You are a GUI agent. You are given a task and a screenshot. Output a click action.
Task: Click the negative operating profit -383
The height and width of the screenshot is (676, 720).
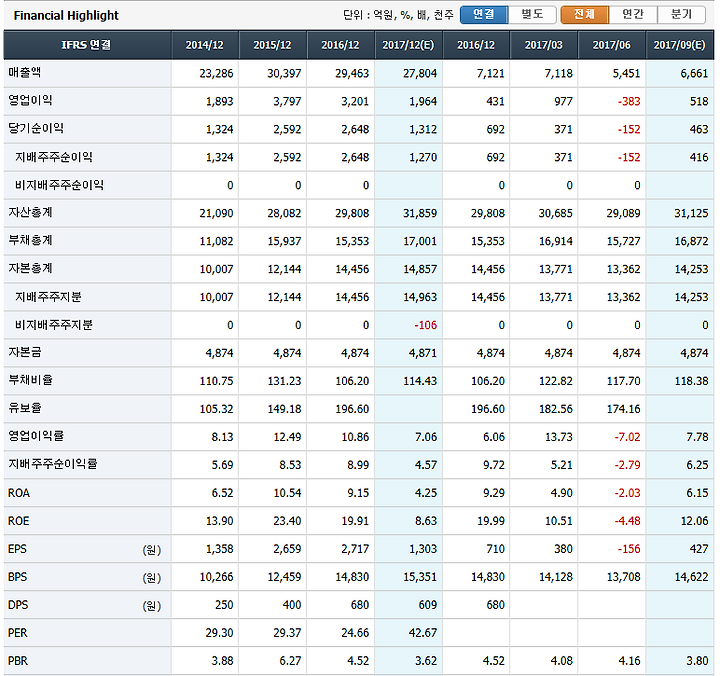tap(629, 101)
